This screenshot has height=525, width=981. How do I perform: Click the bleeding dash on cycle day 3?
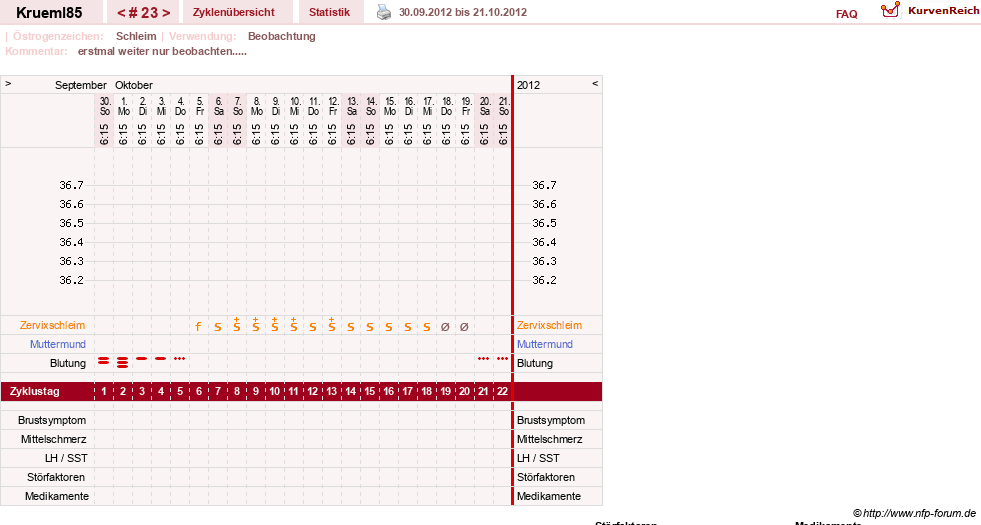(x=142, y=359)
